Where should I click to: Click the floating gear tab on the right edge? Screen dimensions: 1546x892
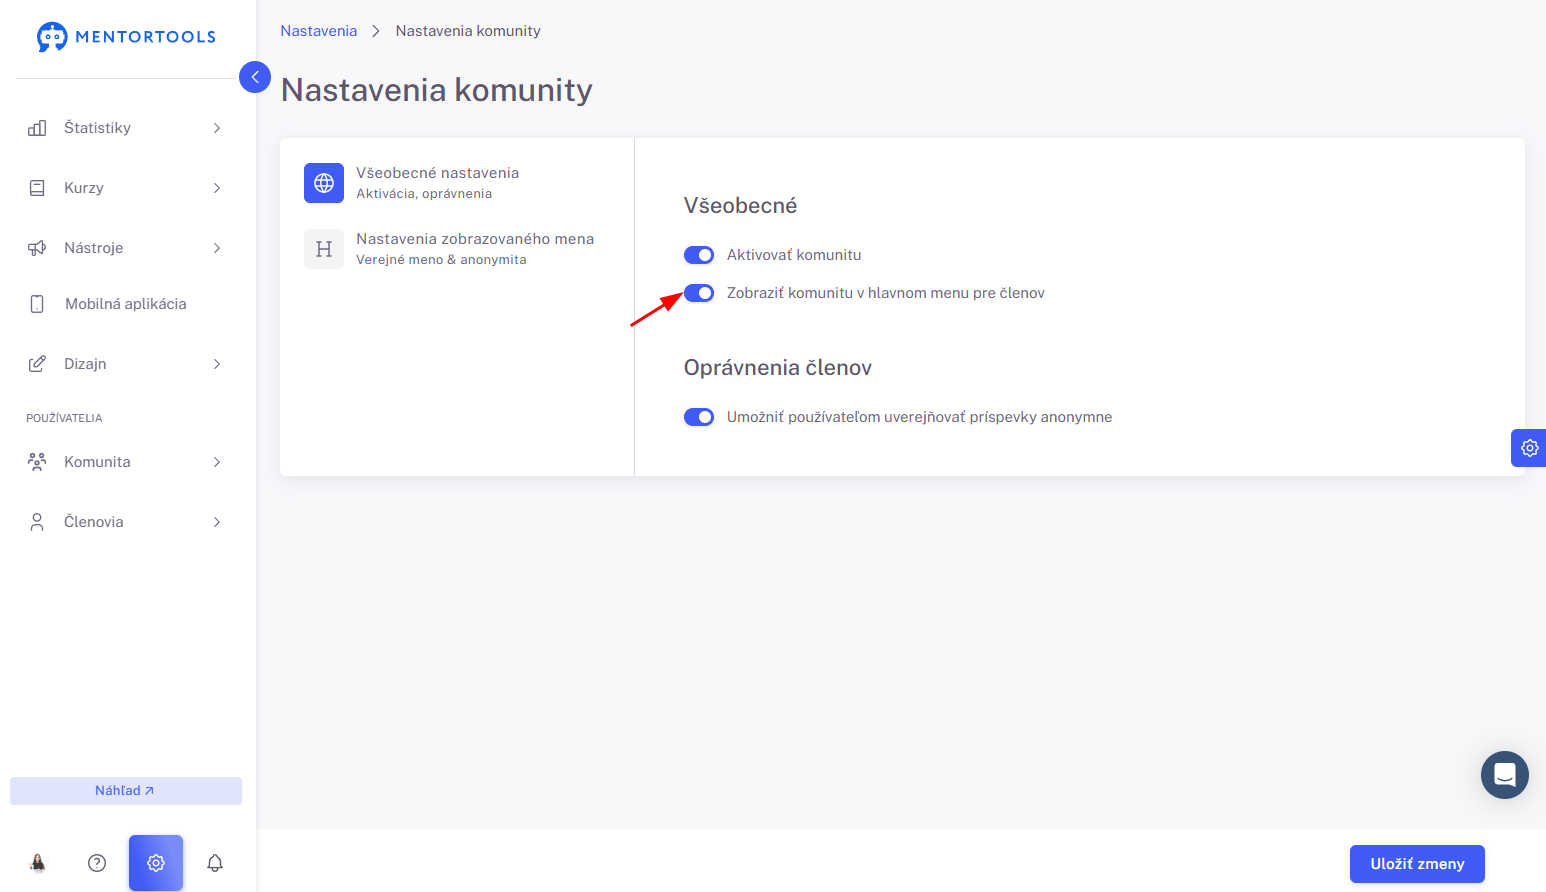(x=1529, y=448)
